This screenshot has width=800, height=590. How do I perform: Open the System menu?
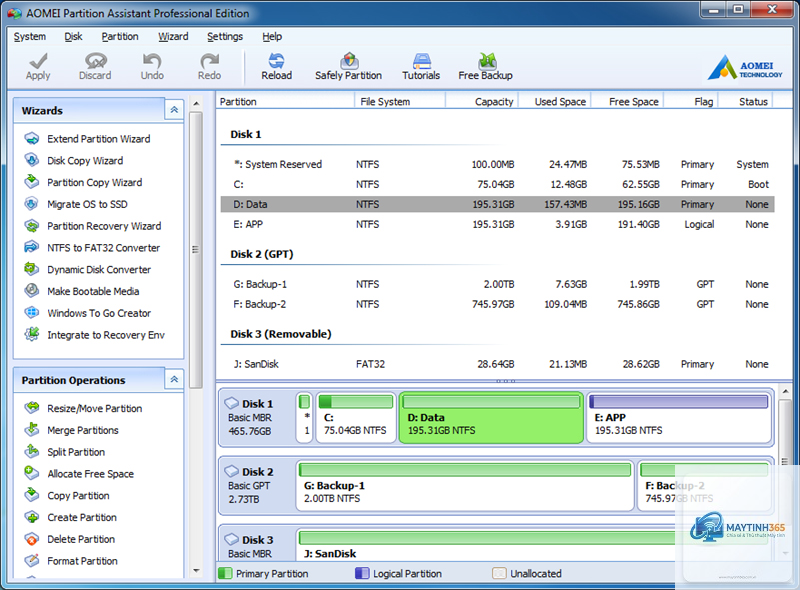pyautogui.click(x=30, y=36)
